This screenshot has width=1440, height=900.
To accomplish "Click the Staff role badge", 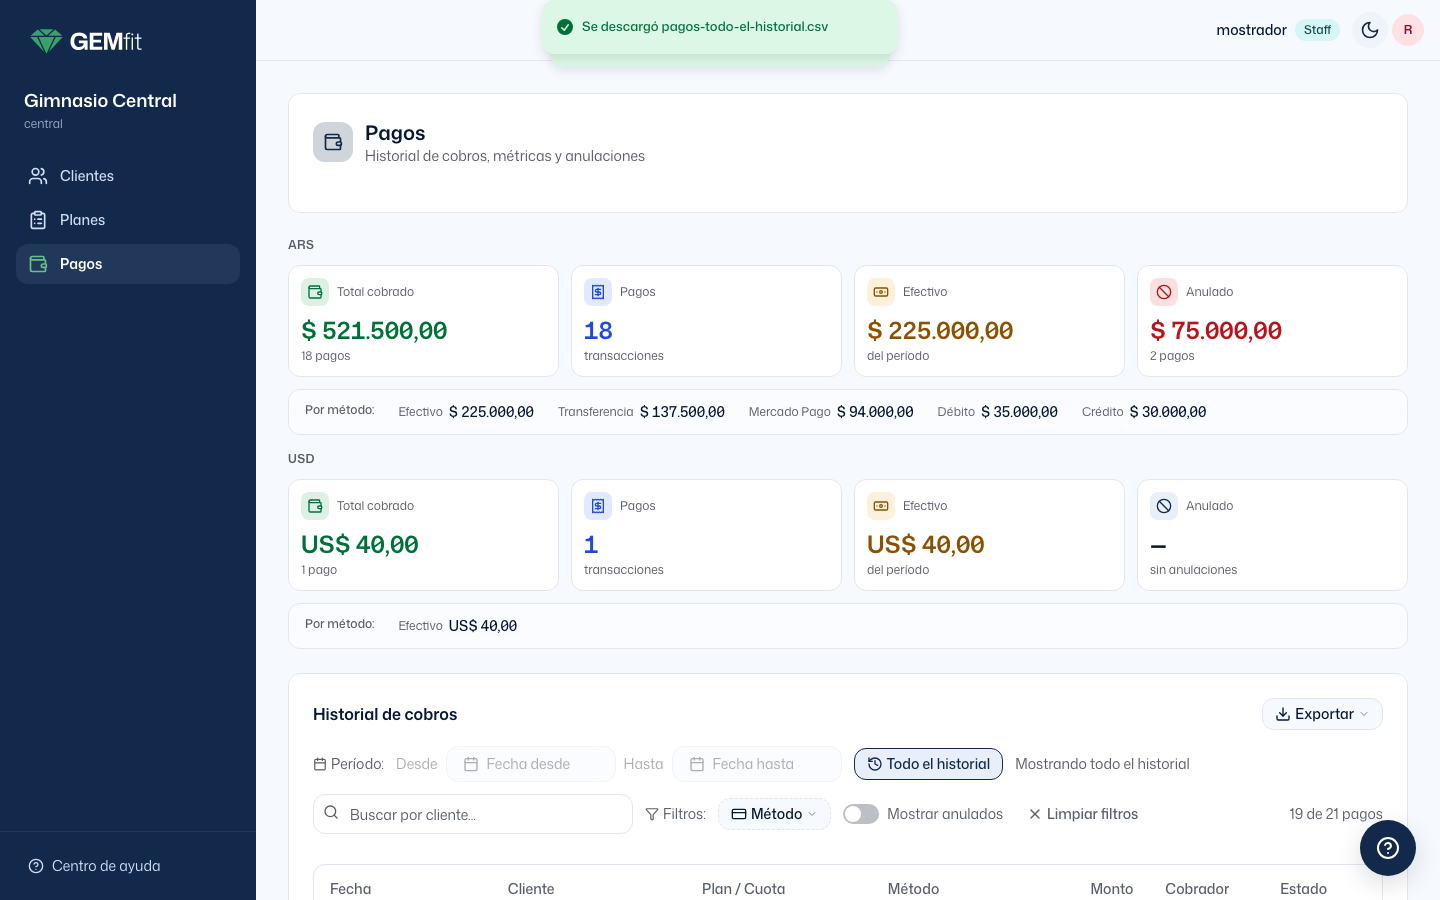I will 1317,30.
